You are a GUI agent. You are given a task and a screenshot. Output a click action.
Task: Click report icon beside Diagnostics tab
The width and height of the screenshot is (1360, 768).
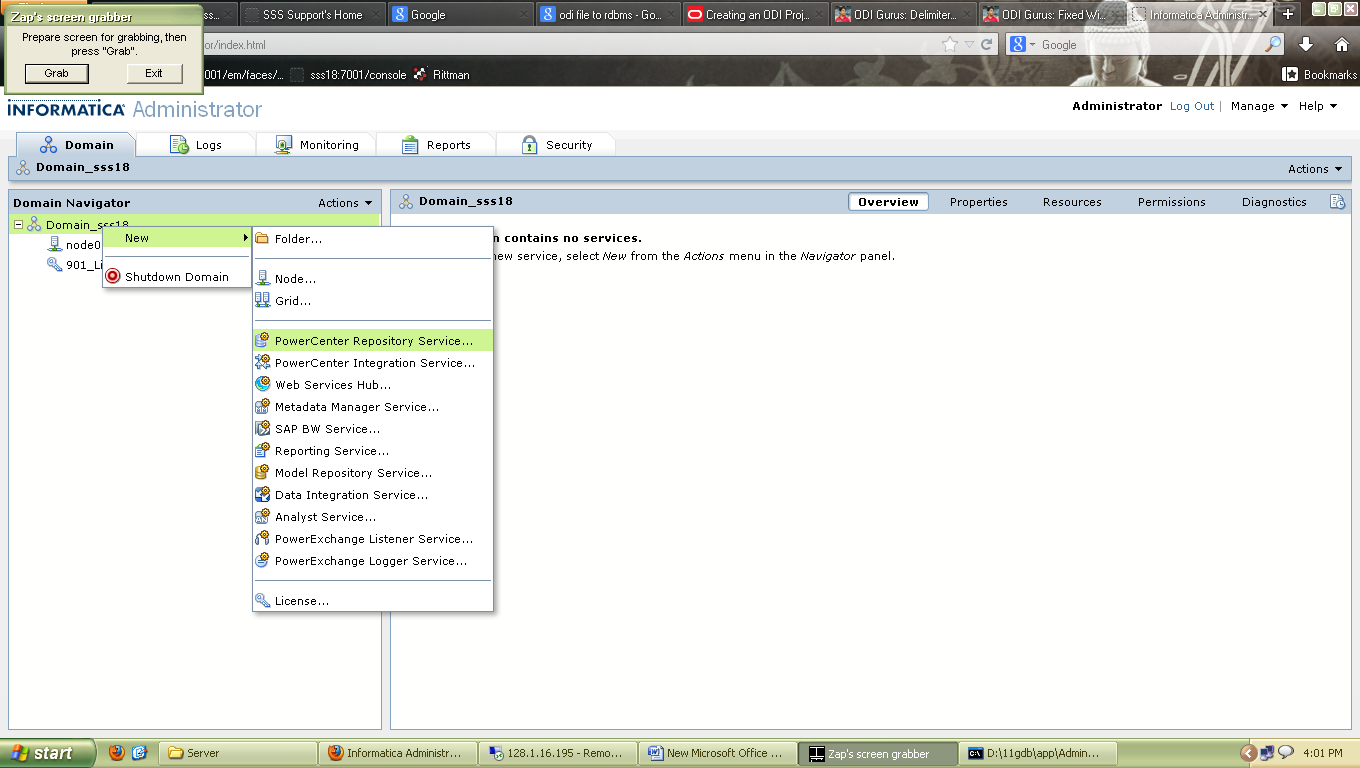coord(1337,202)
